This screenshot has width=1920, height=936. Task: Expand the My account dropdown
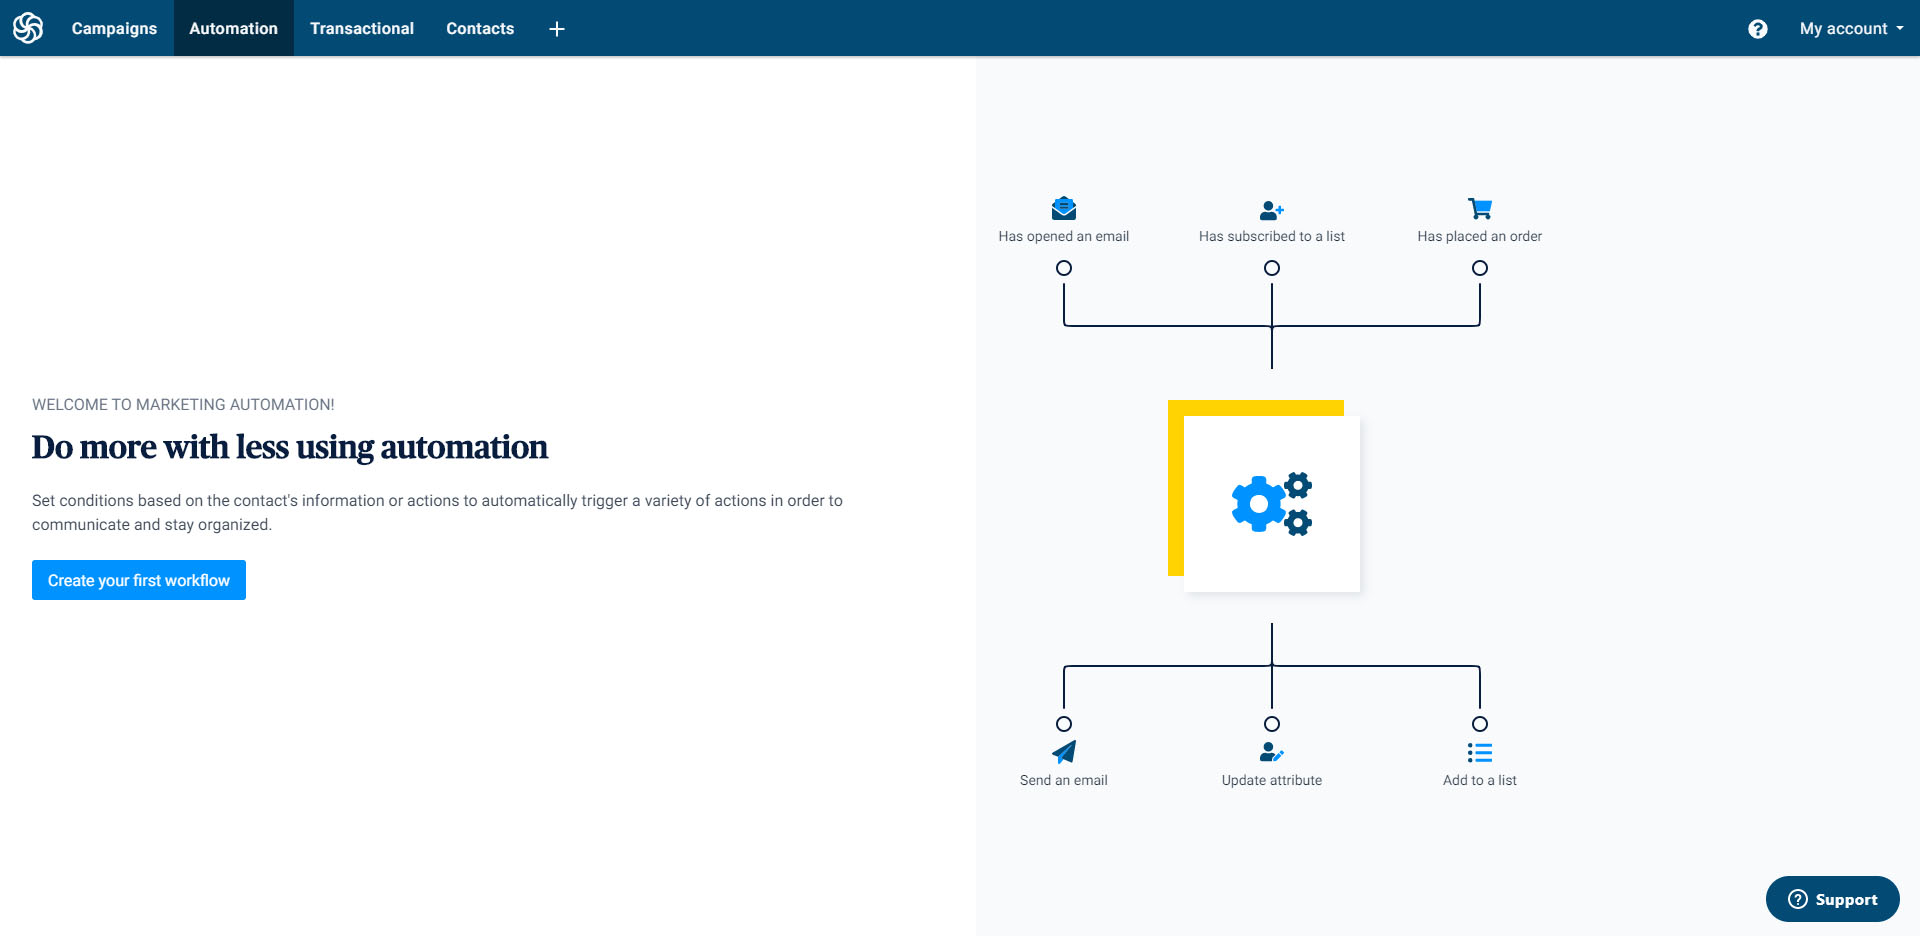click(x=1851, y=28)
